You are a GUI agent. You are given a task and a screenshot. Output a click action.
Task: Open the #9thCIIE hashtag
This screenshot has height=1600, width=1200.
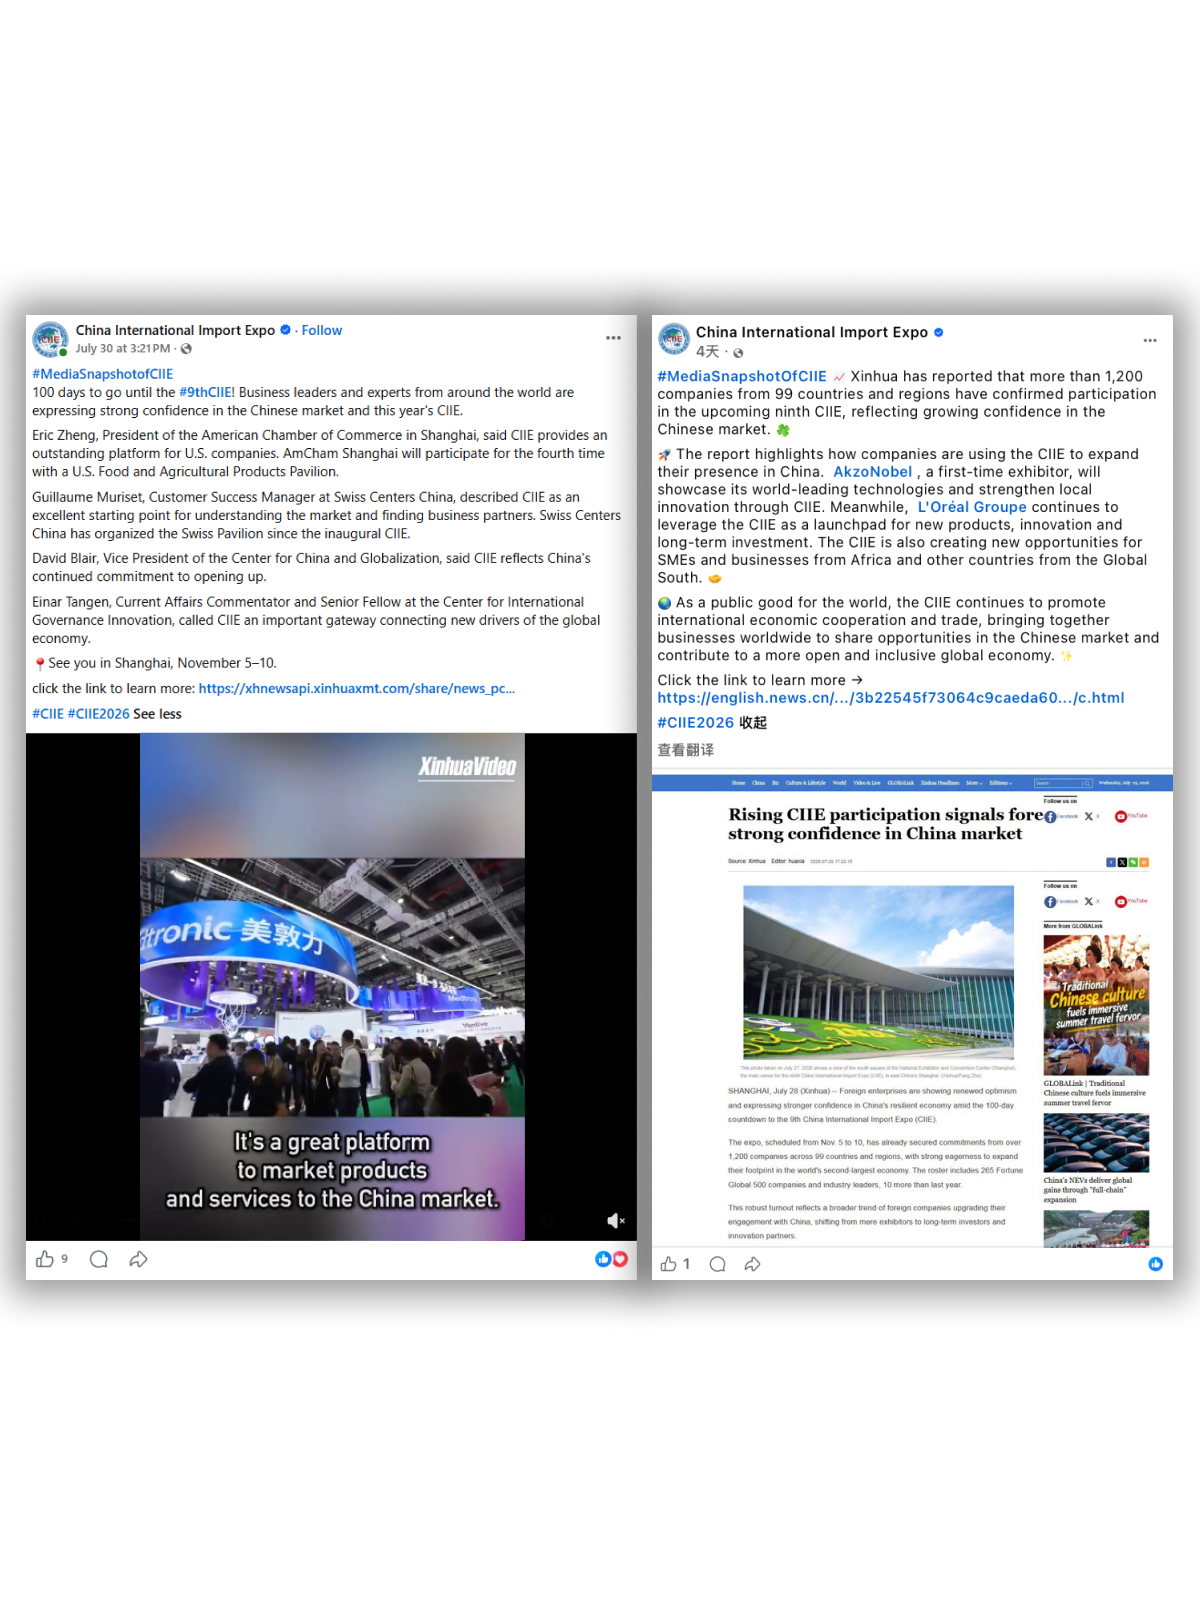point(205,392)
